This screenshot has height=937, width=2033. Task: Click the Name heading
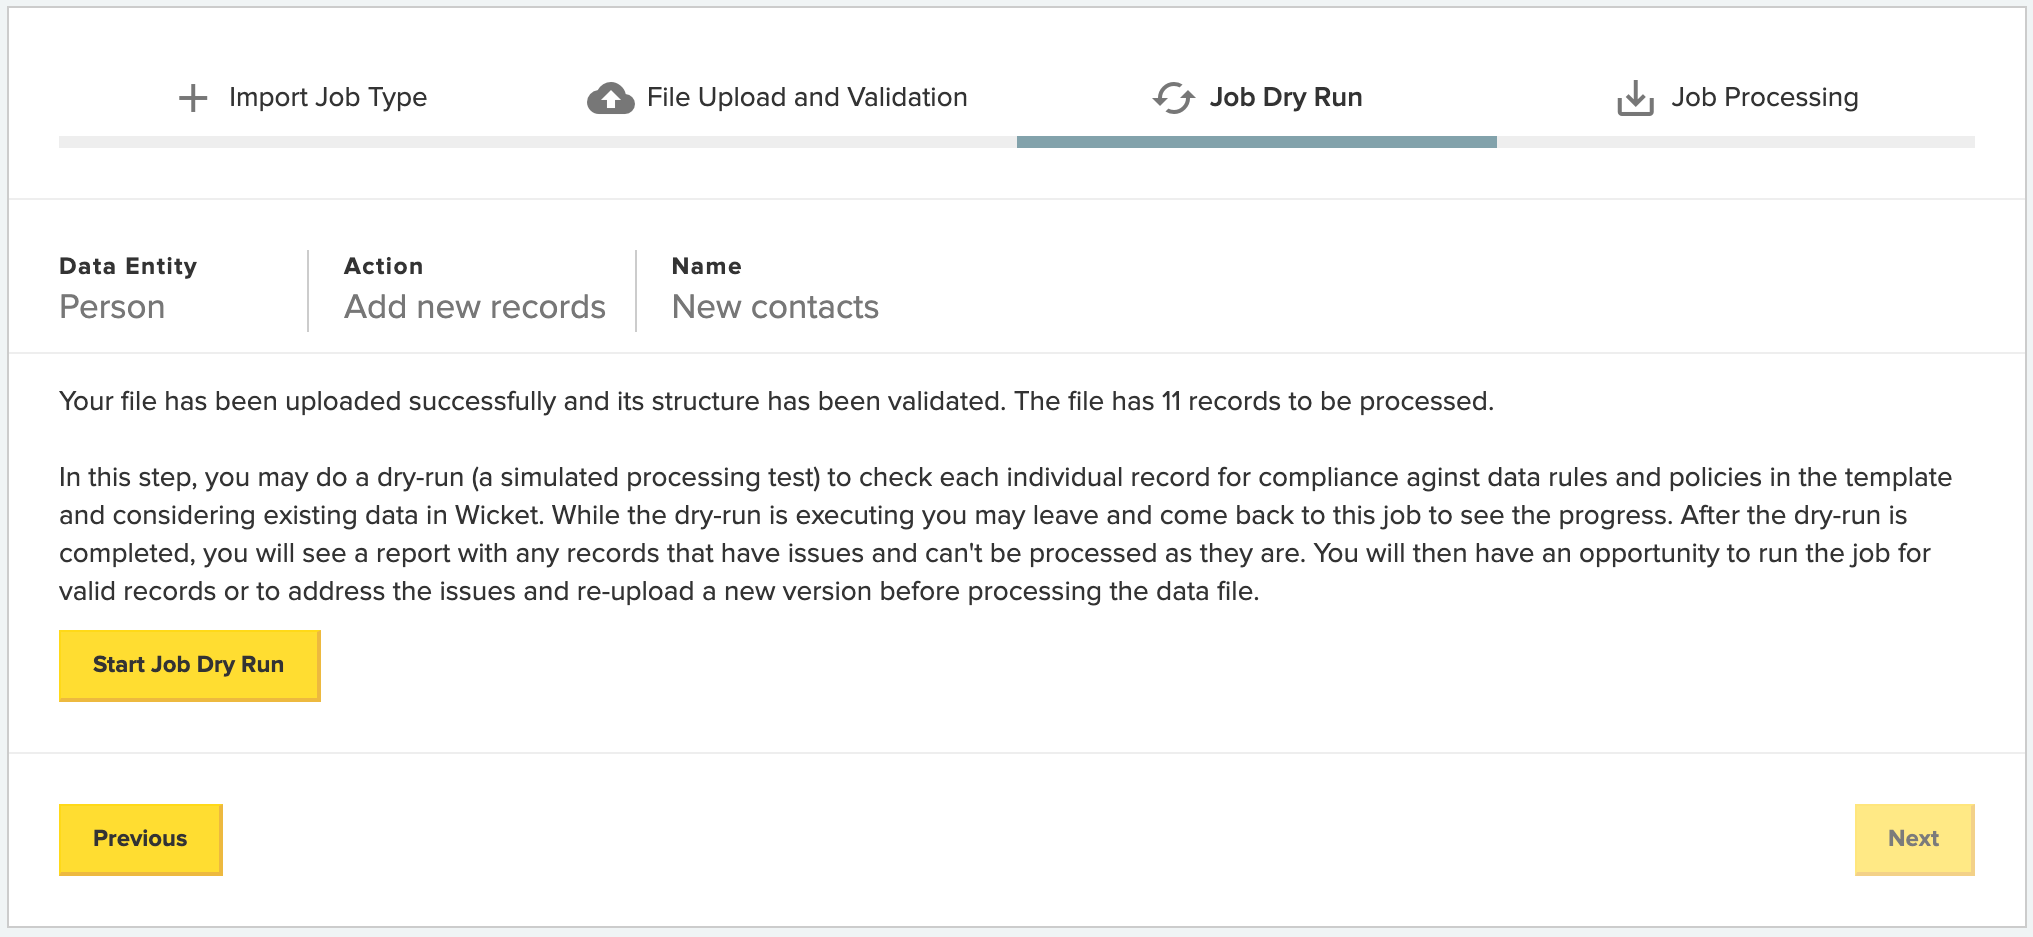click(x=707, y=266)
